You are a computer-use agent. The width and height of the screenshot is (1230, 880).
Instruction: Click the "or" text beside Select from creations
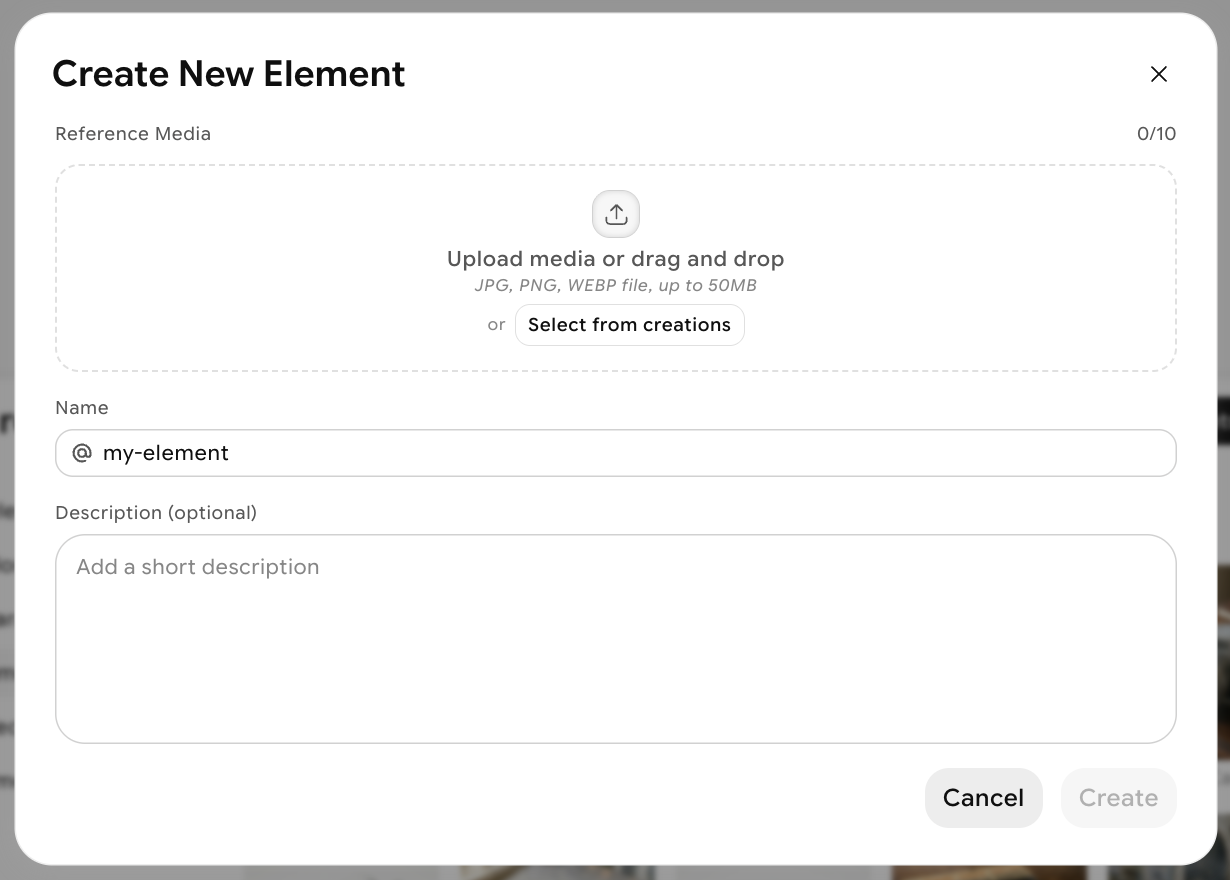coord(496,325)
